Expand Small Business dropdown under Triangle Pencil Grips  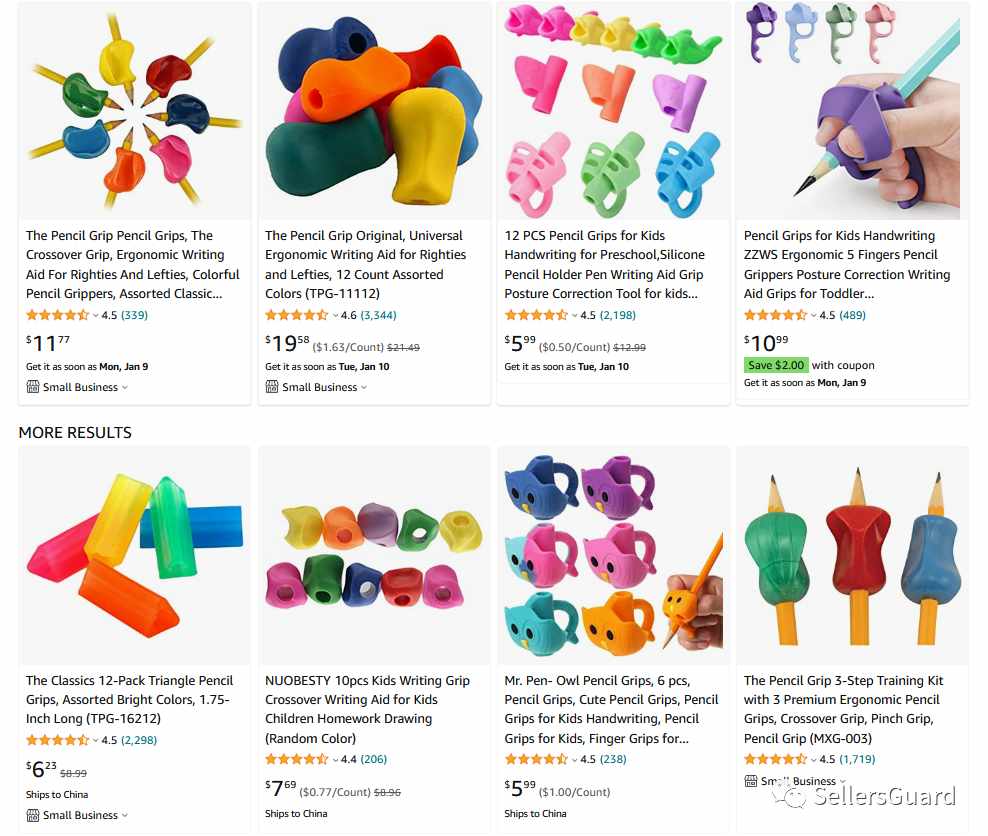pos(125,815)
